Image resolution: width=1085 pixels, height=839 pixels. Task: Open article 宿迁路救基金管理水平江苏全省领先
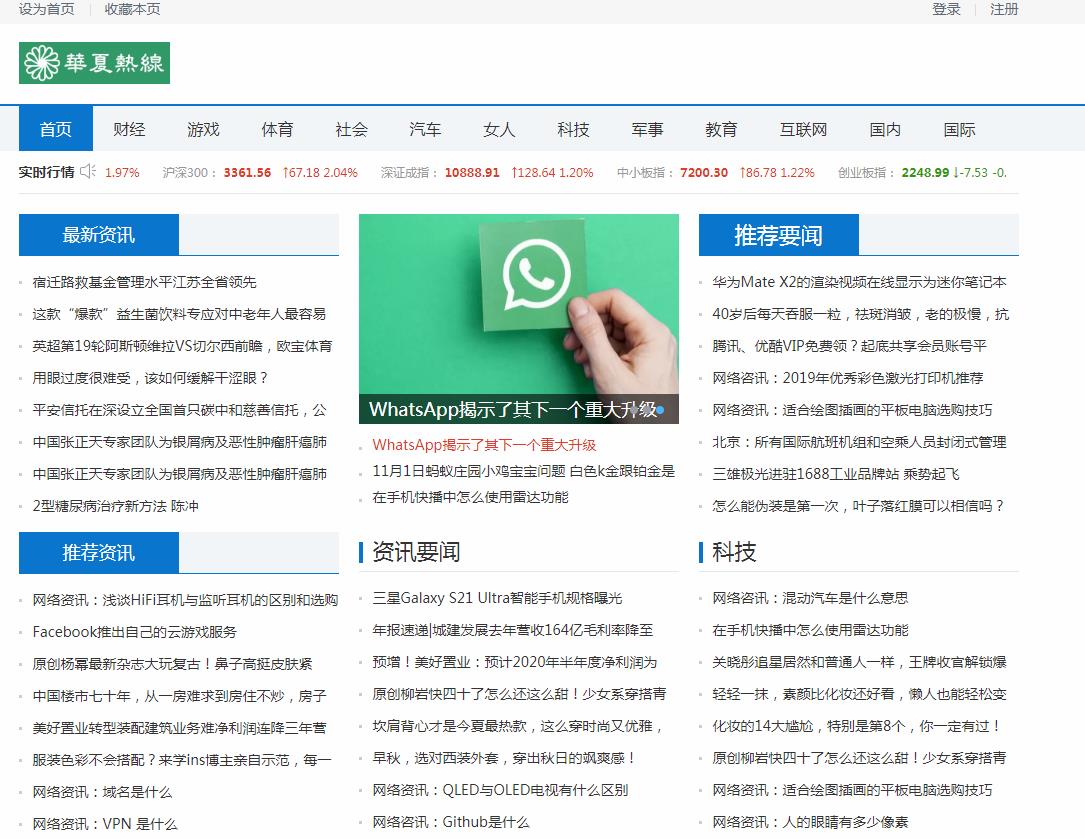click(144, 282)
